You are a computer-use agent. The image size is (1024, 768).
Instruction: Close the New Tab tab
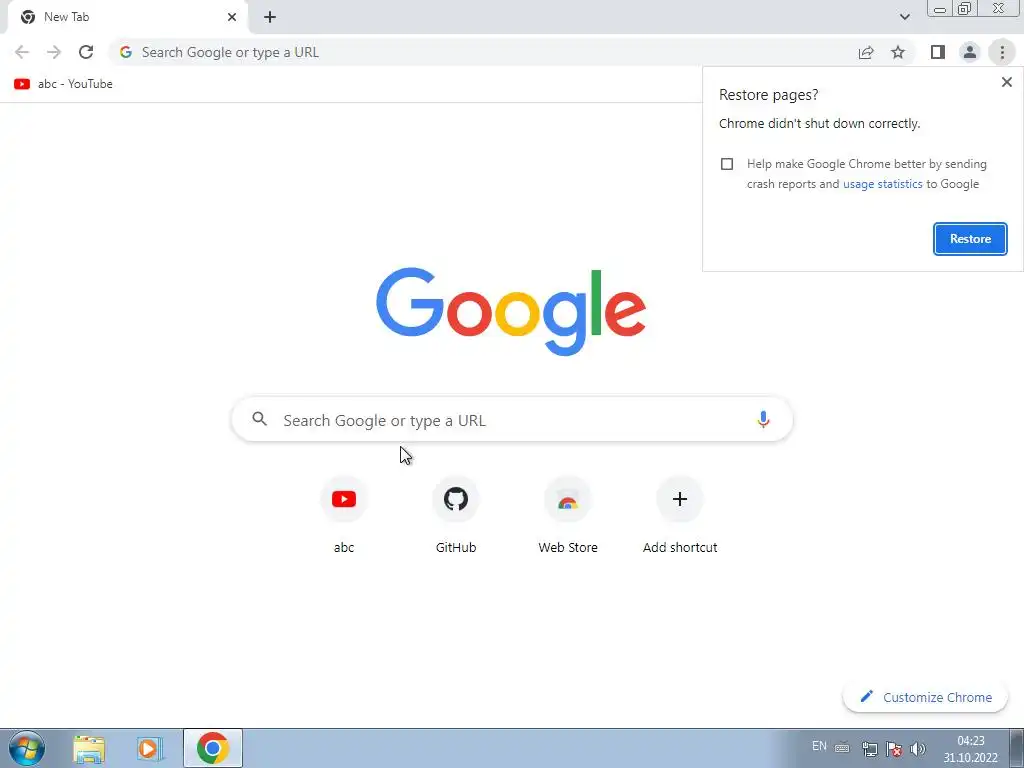pos(232,17)
